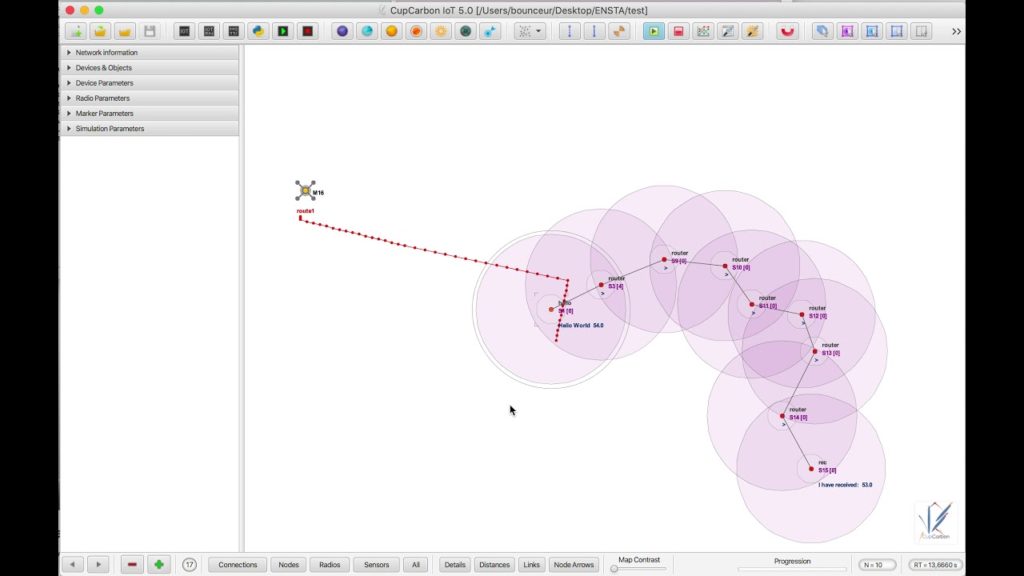Image resolution: width=1024 pixels, height=576 pixels.
Task: Add a cyan globe node icon
Action: (x=367, y=31)
